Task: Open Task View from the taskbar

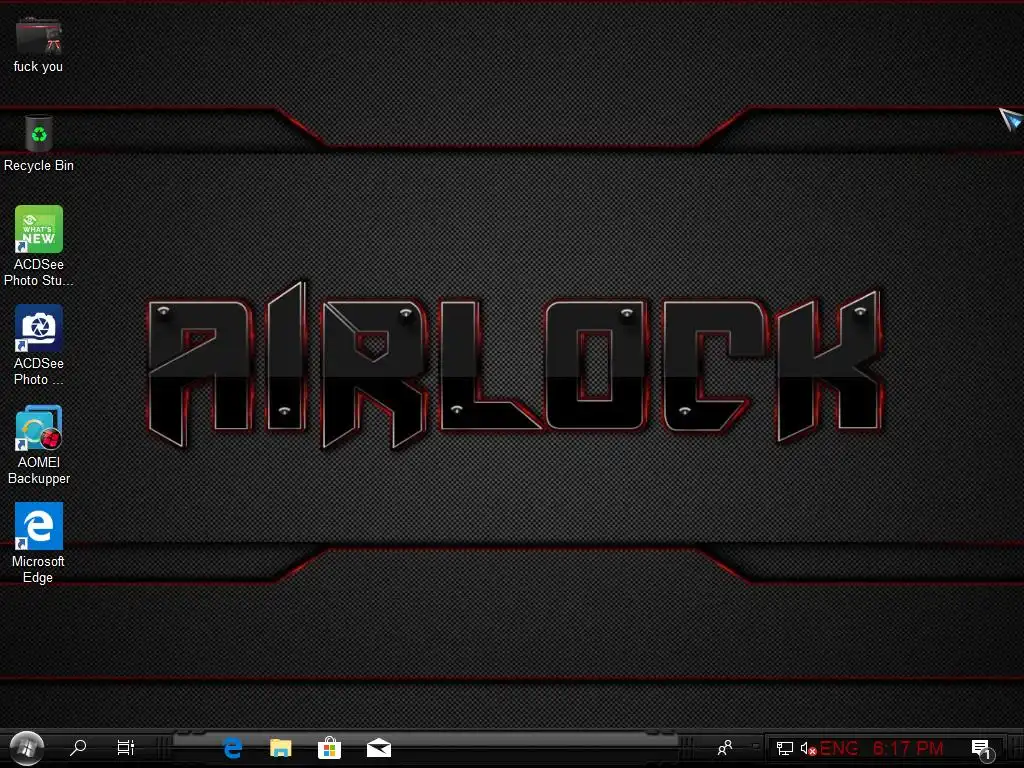Action: coord(125,747)
